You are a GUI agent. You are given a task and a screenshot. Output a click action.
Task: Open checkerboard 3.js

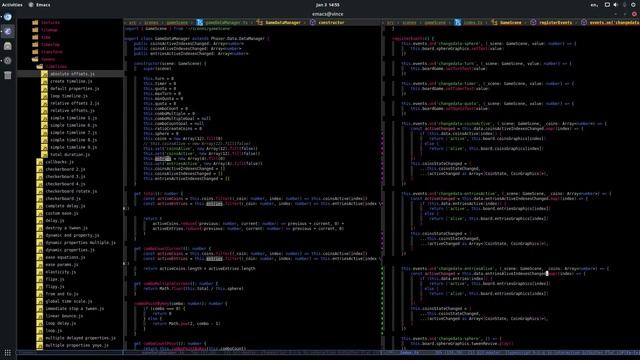coord(65,177)
